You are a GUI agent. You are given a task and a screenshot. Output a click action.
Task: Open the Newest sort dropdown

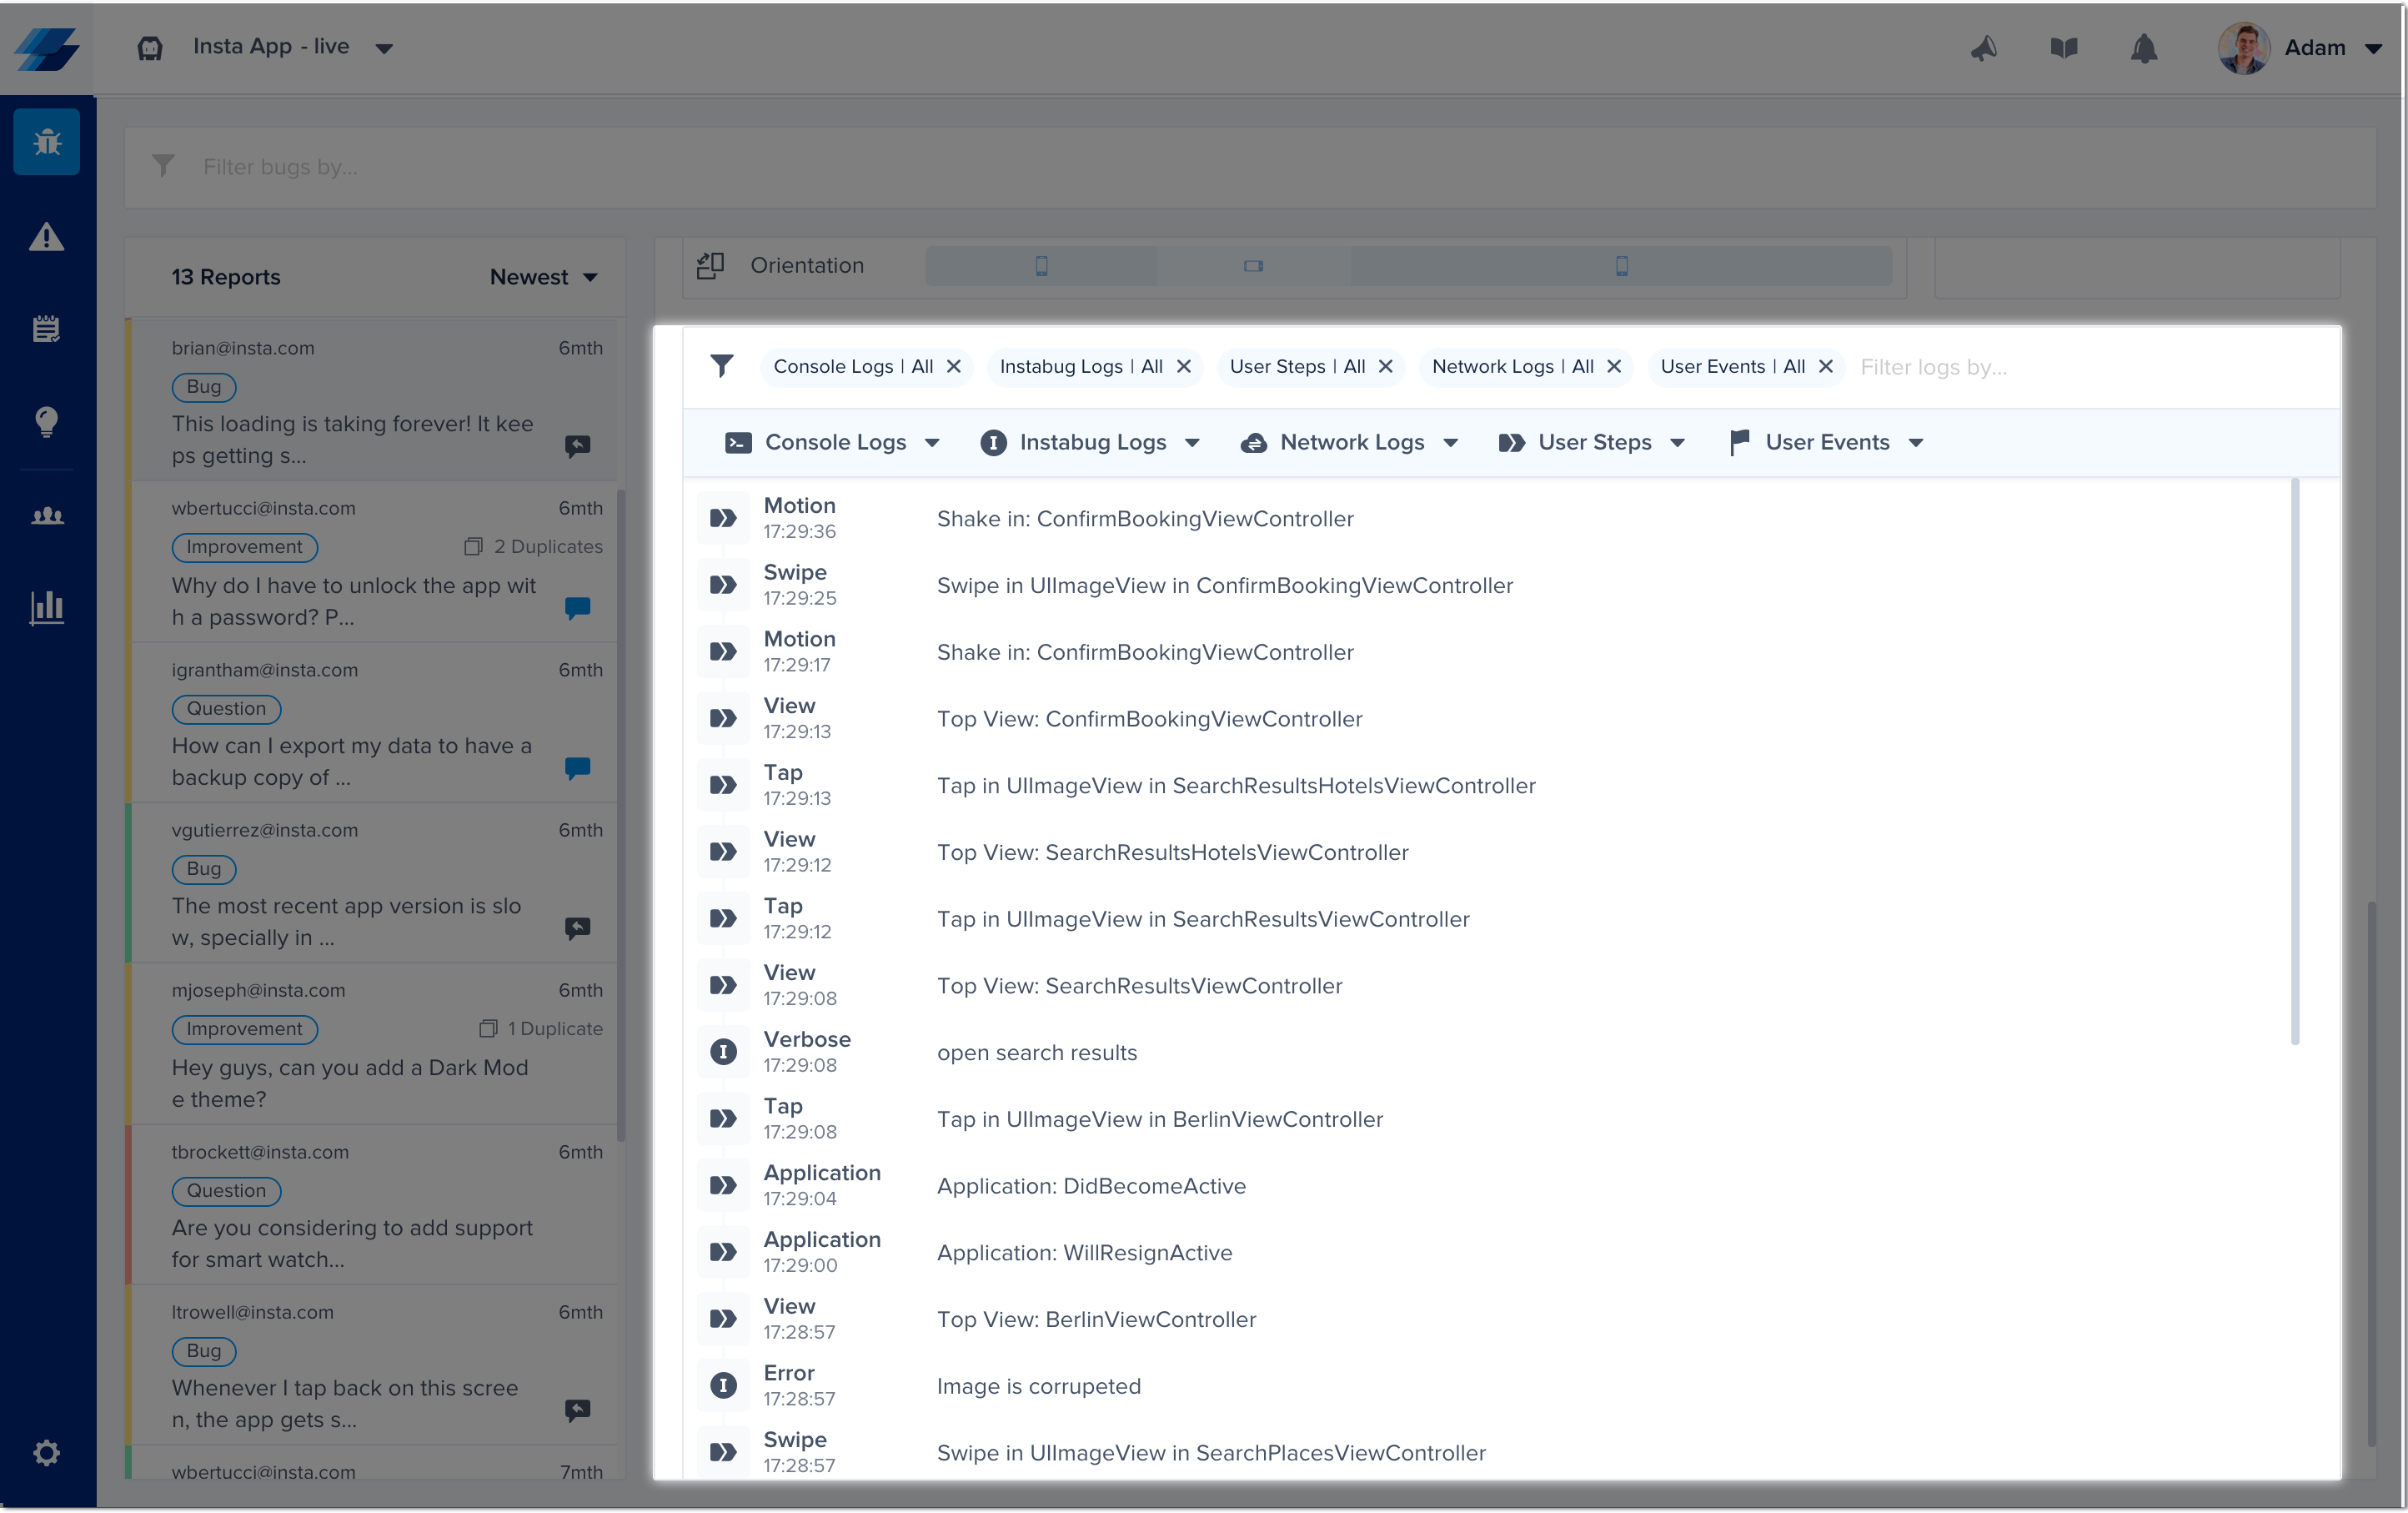543,277
